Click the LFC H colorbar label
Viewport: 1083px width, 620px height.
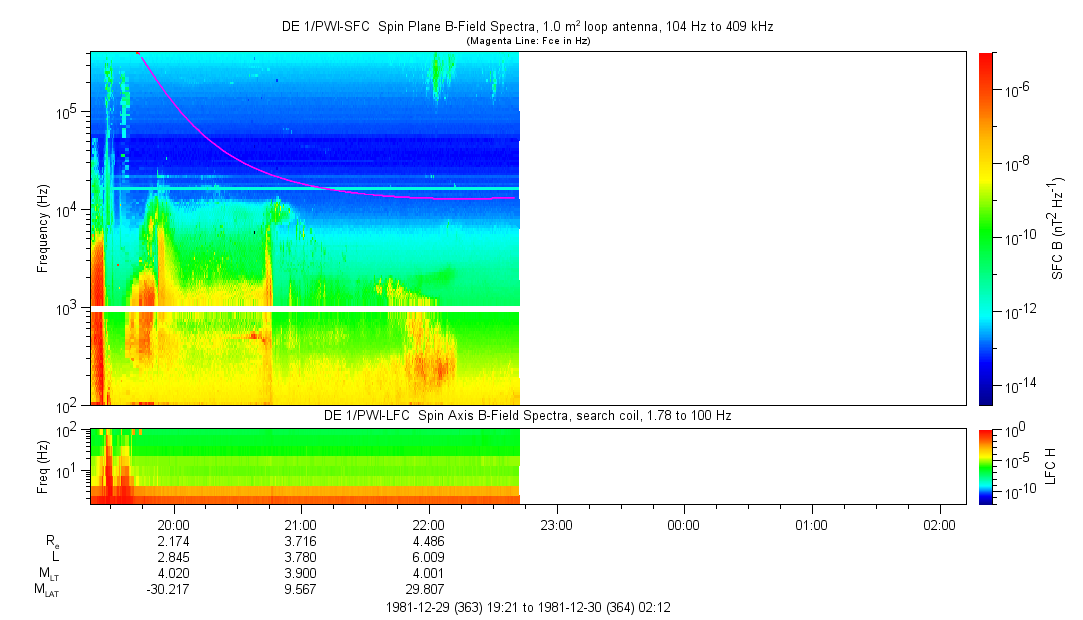click(1050, 465)
